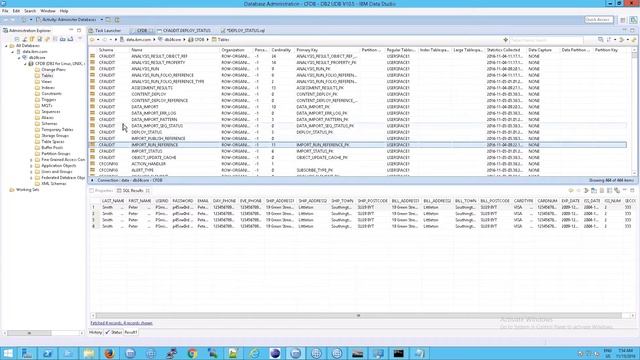Click the CARDTYPE column header in results
This screenshot has width=640, height=360.
(523, 201)
